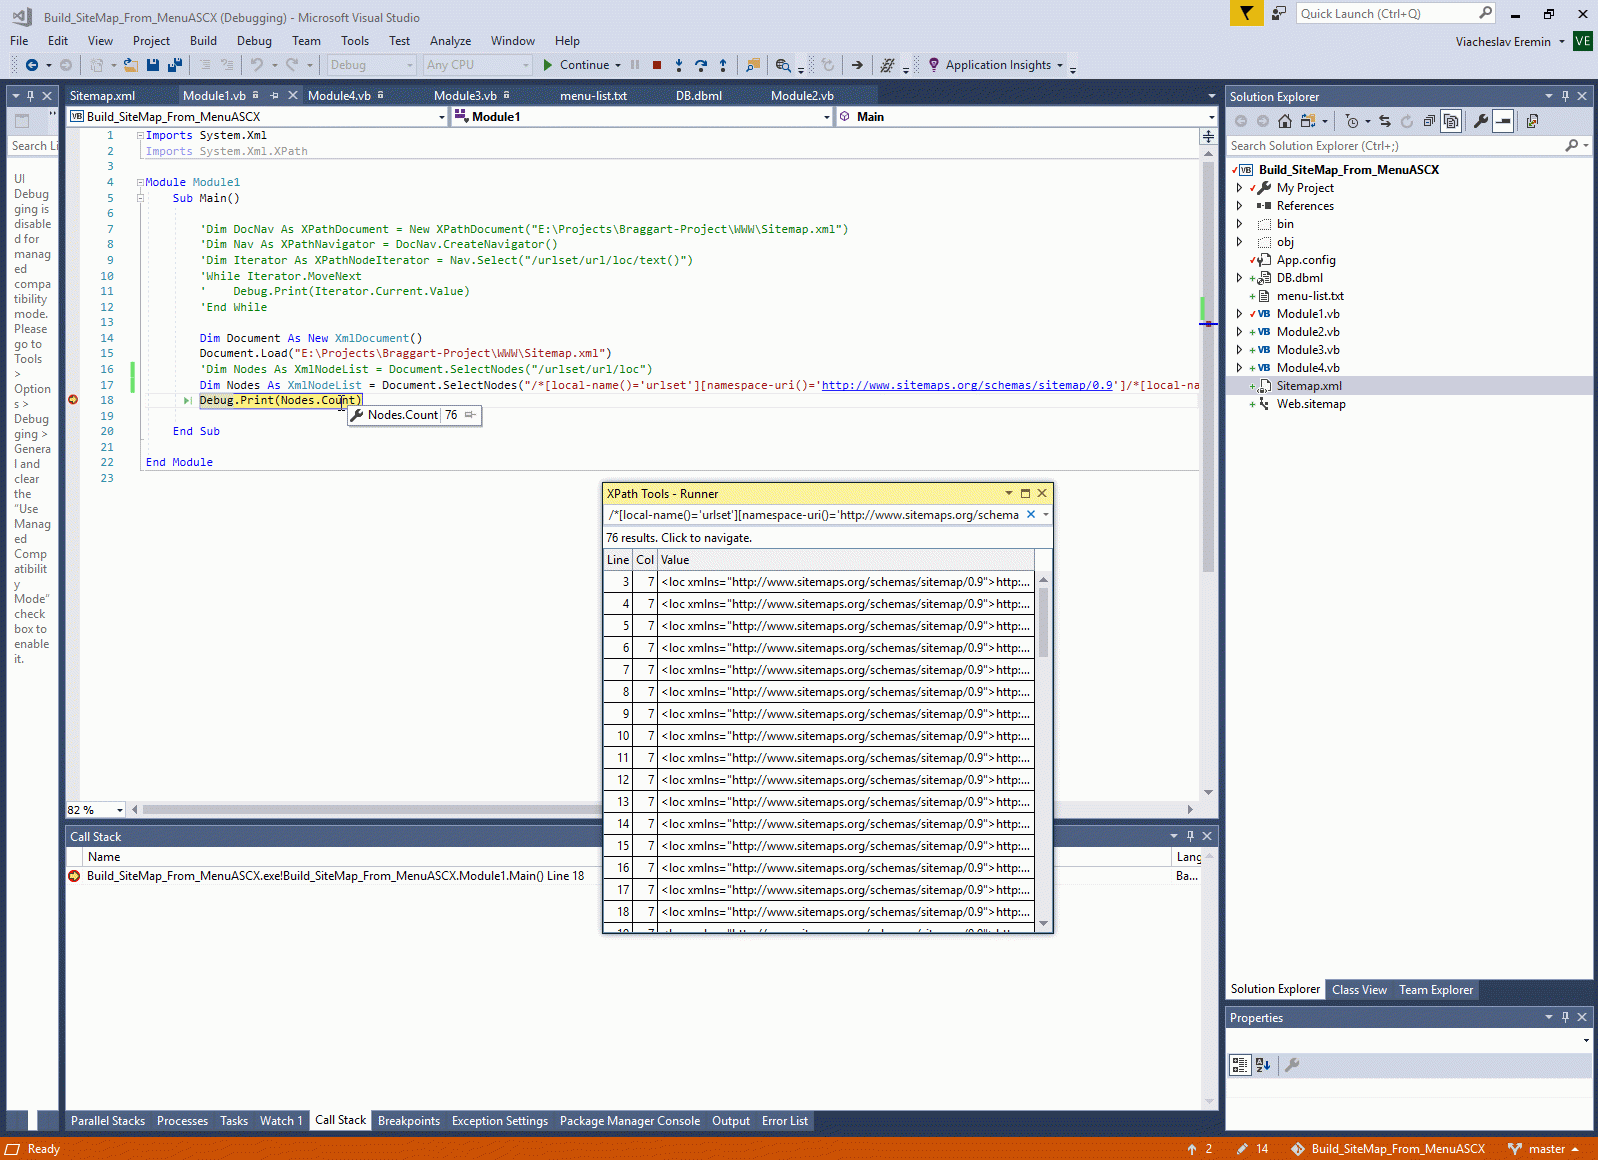
Task: Toggle auto-hide pin on Solution Explorer
Action: coord(1565,96)
